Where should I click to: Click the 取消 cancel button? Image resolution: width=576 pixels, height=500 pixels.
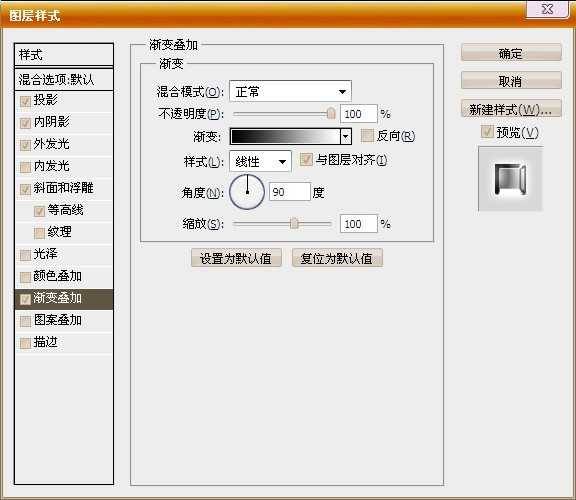(x=511, y=81)
